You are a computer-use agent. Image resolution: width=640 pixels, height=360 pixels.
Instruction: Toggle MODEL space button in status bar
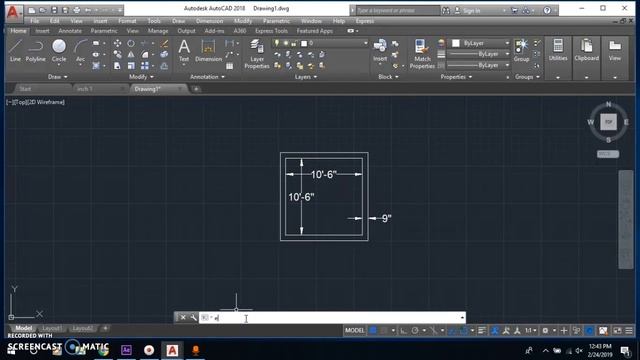[x=354, y=330]
